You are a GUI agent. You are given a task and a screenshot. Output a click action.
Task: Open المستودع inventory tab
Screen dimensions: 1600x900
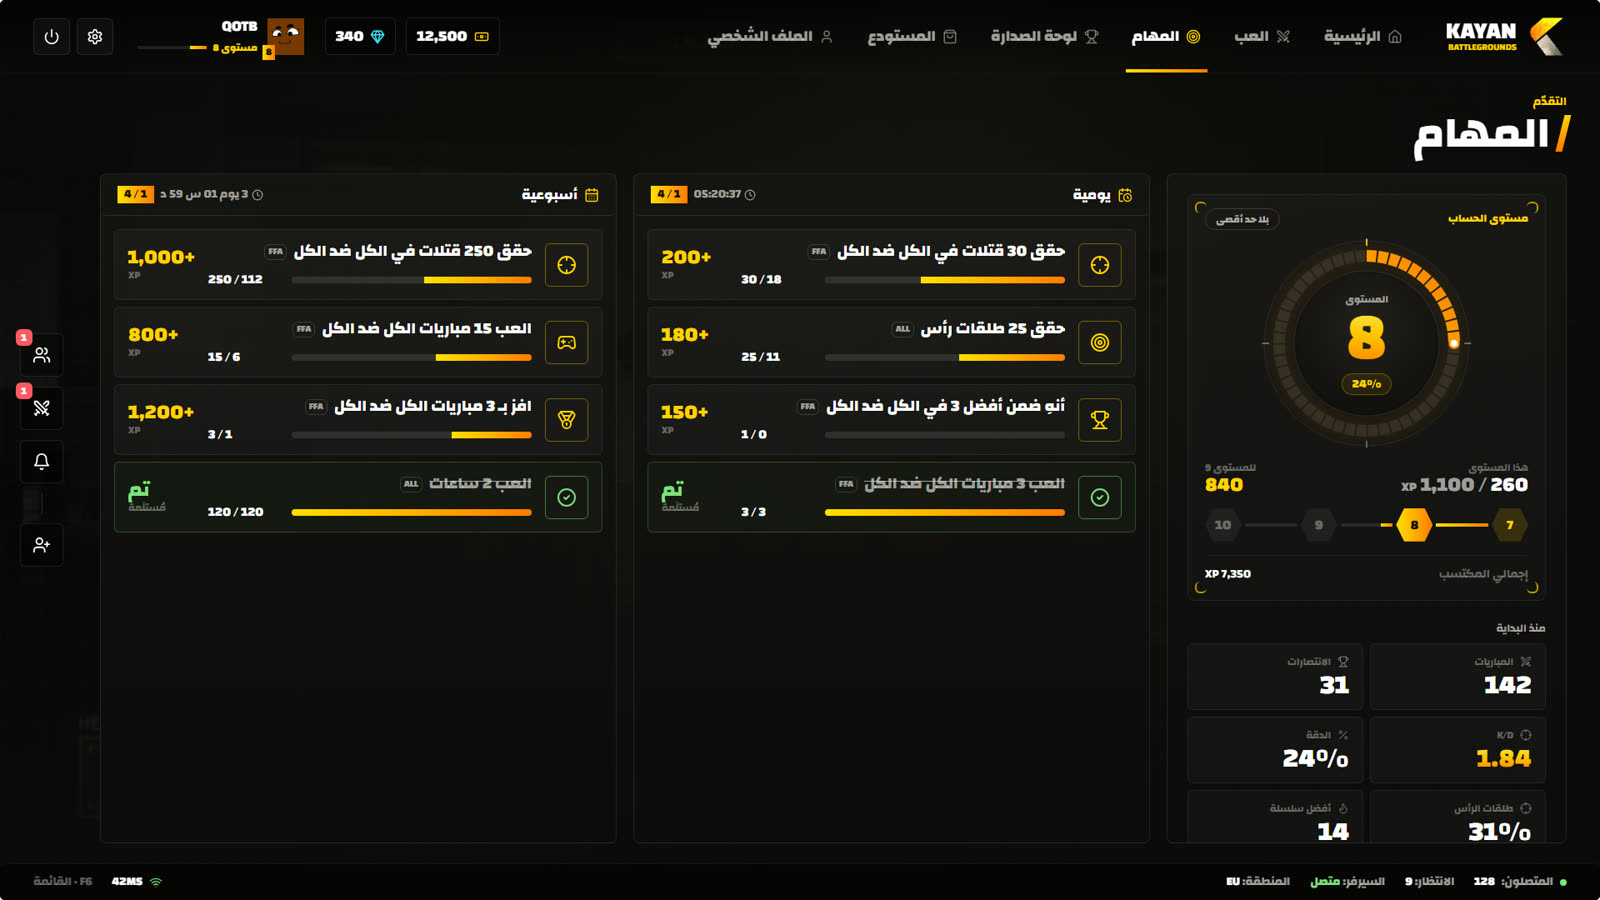pyautogui.click(x=912, y=36)
